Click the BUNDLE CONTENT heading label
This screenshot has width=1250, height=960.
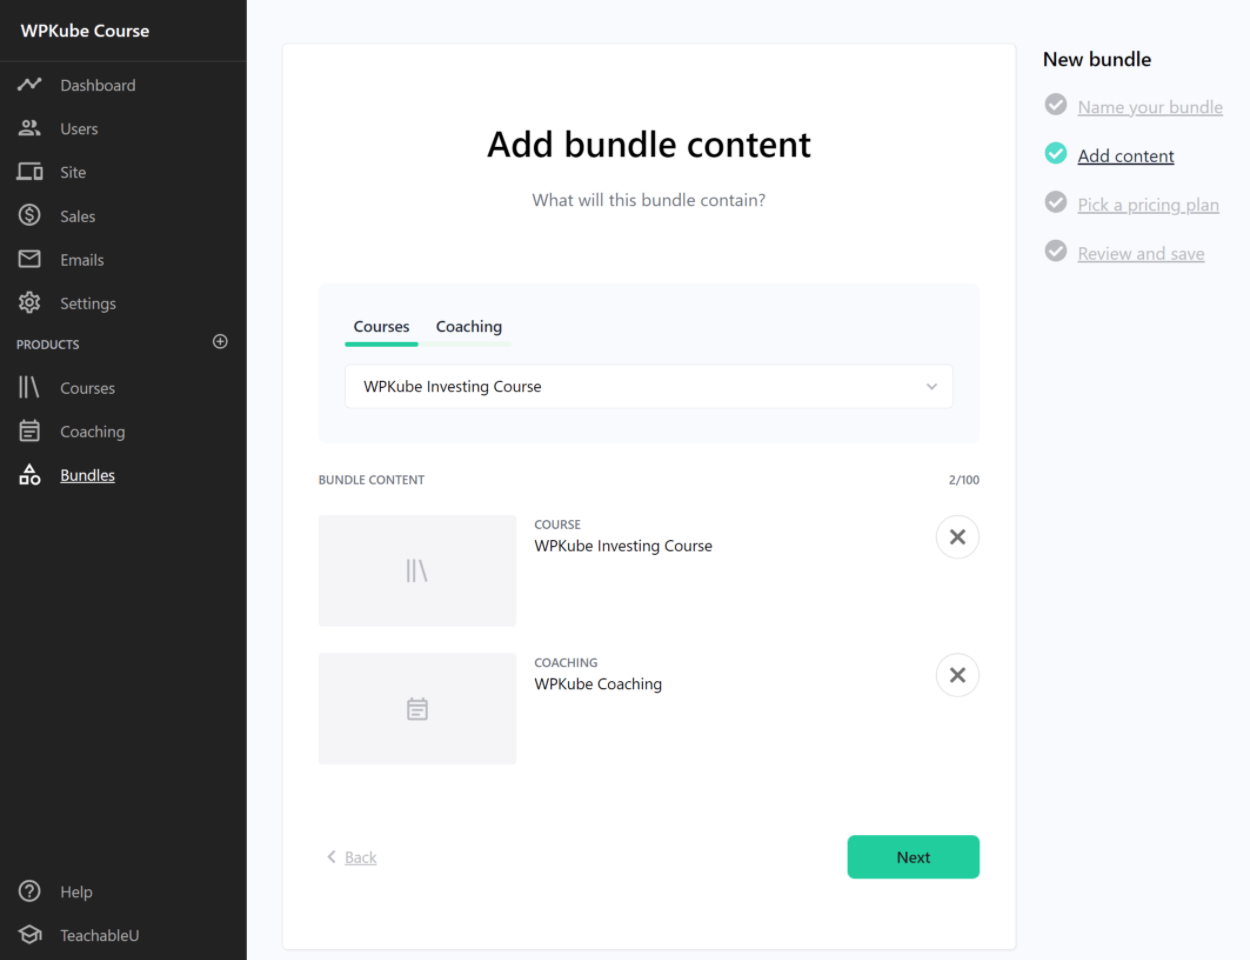pyautogui.click(x=371, y=480)
